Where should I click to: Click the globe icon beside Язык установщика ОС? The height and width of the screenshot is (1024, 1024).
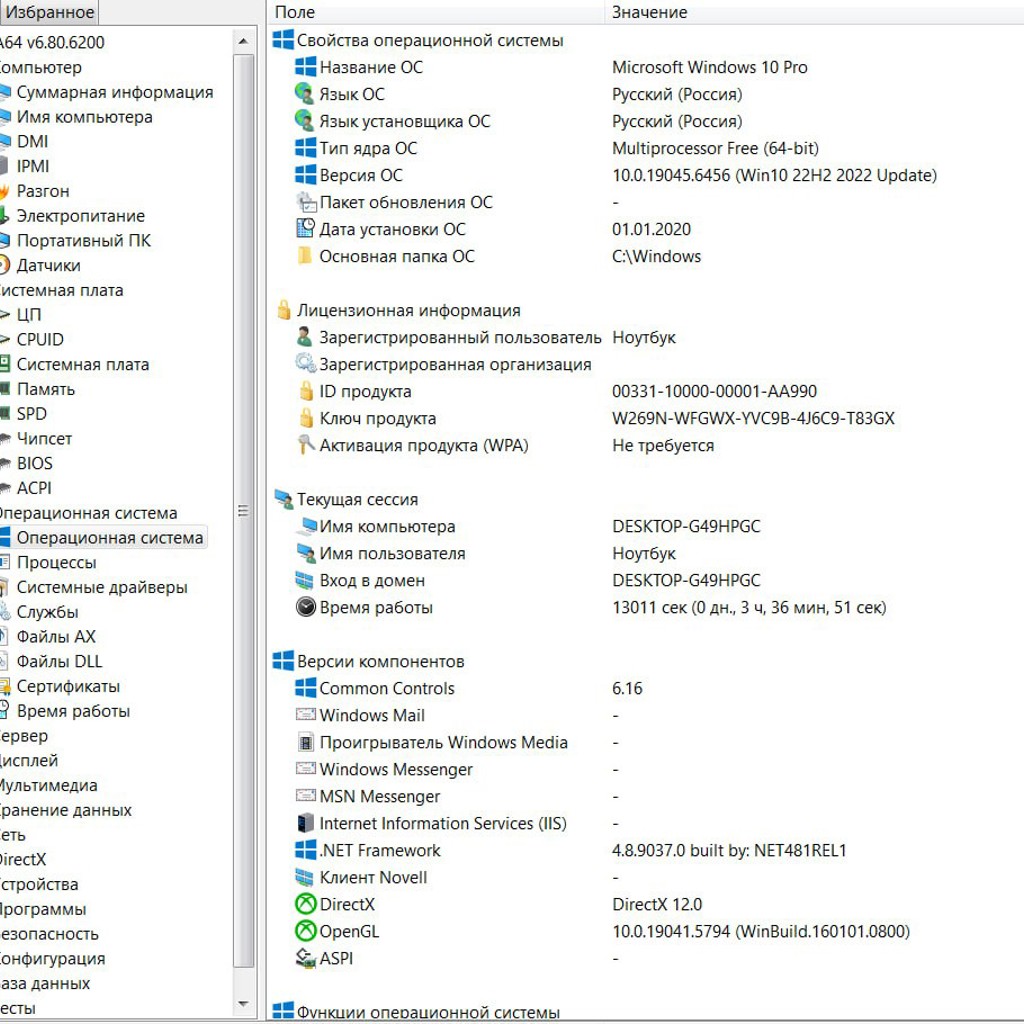coord(304,120)
